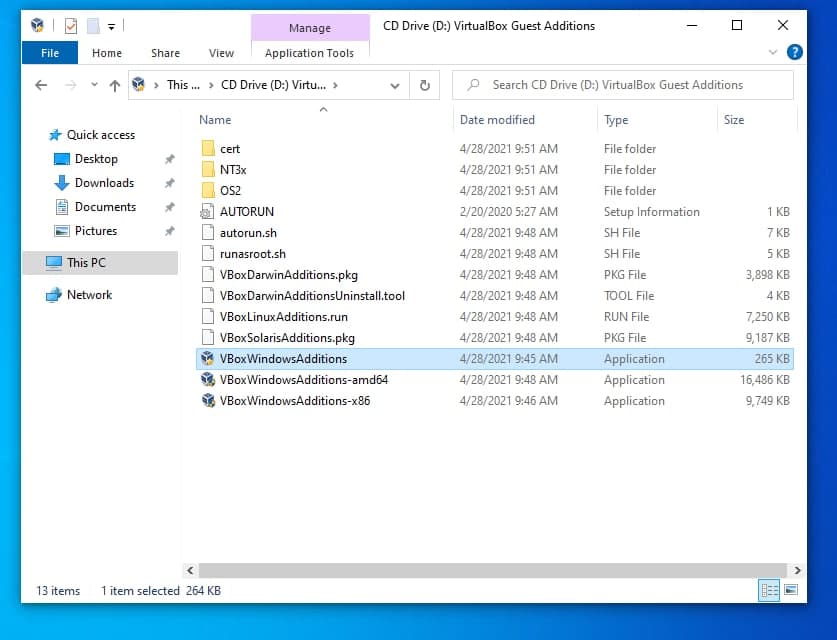Sort files by the Date modified column
Image resolution: width=837 pixels, height=640 pixels.
click(x=497, y=120)
